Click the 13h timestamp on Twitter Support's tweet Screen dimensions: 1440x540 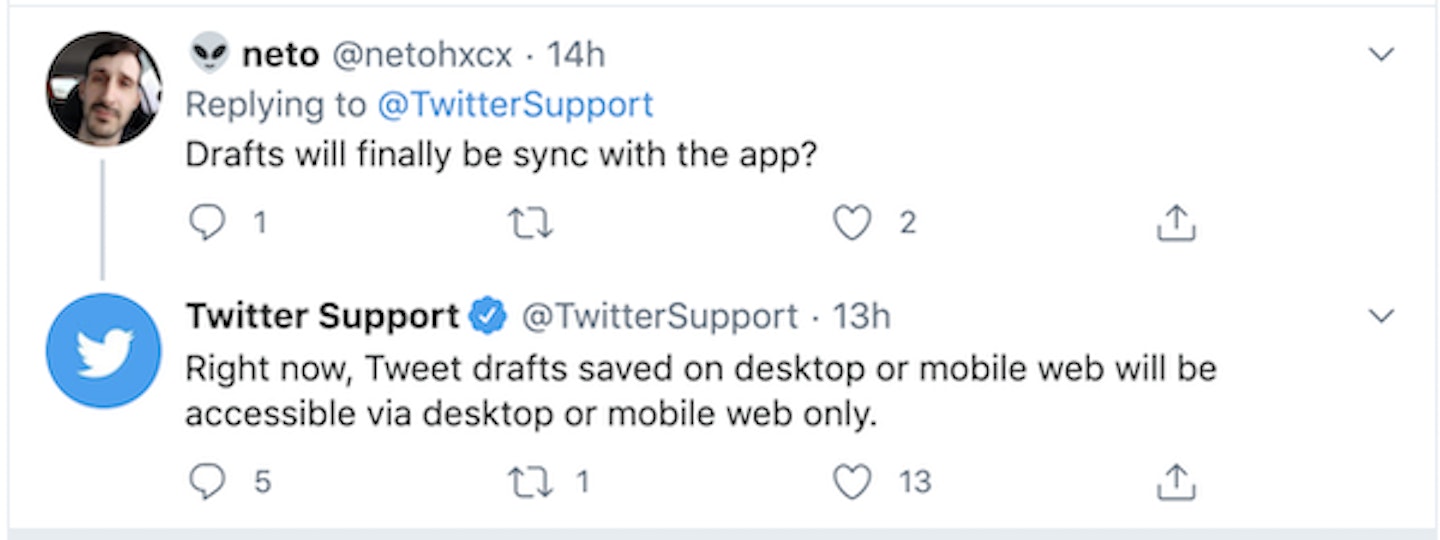click(x=861, y=317)
